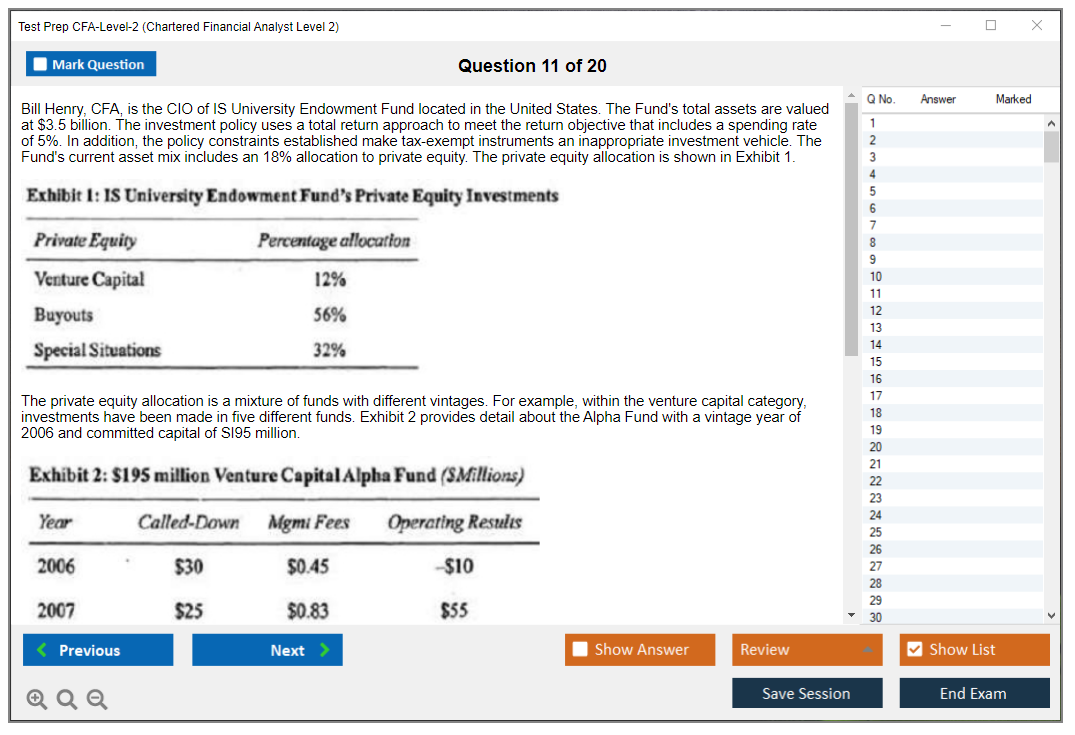Expand the Review dropdown arrow

coord(868,650)
